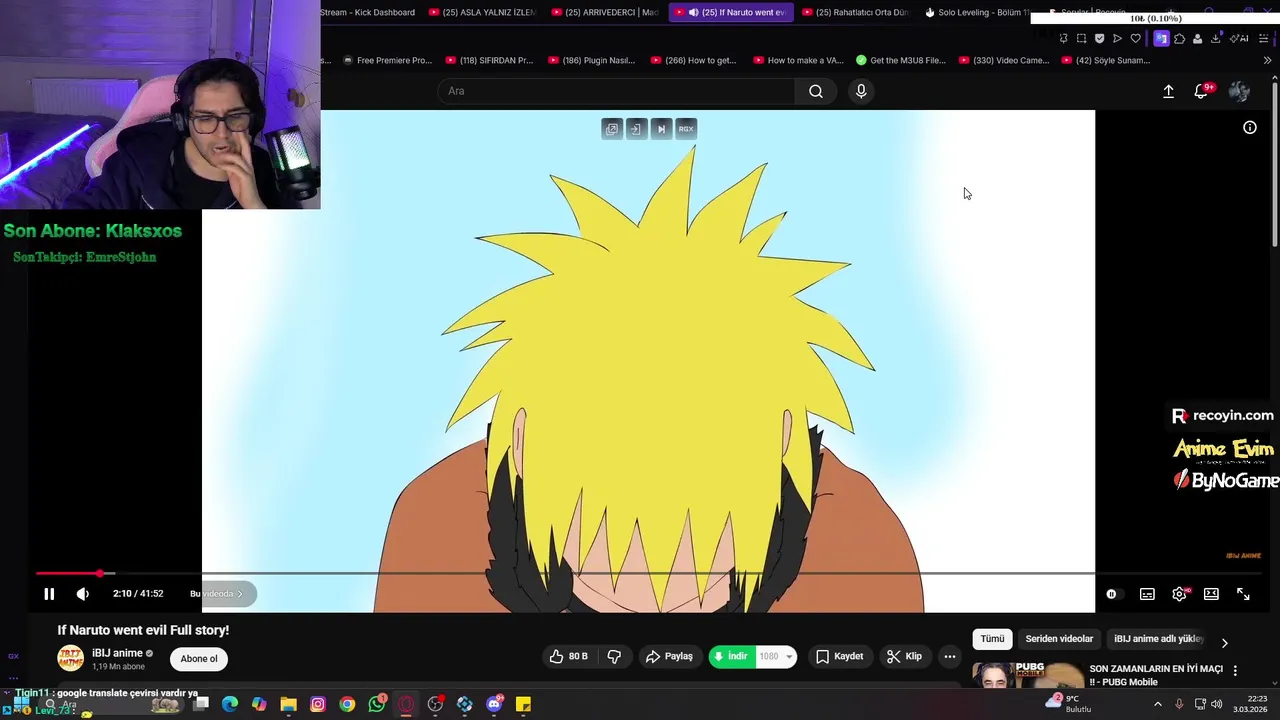Open video player settings gear
Screen dimensions: 1280x720
pos(1180,594)
